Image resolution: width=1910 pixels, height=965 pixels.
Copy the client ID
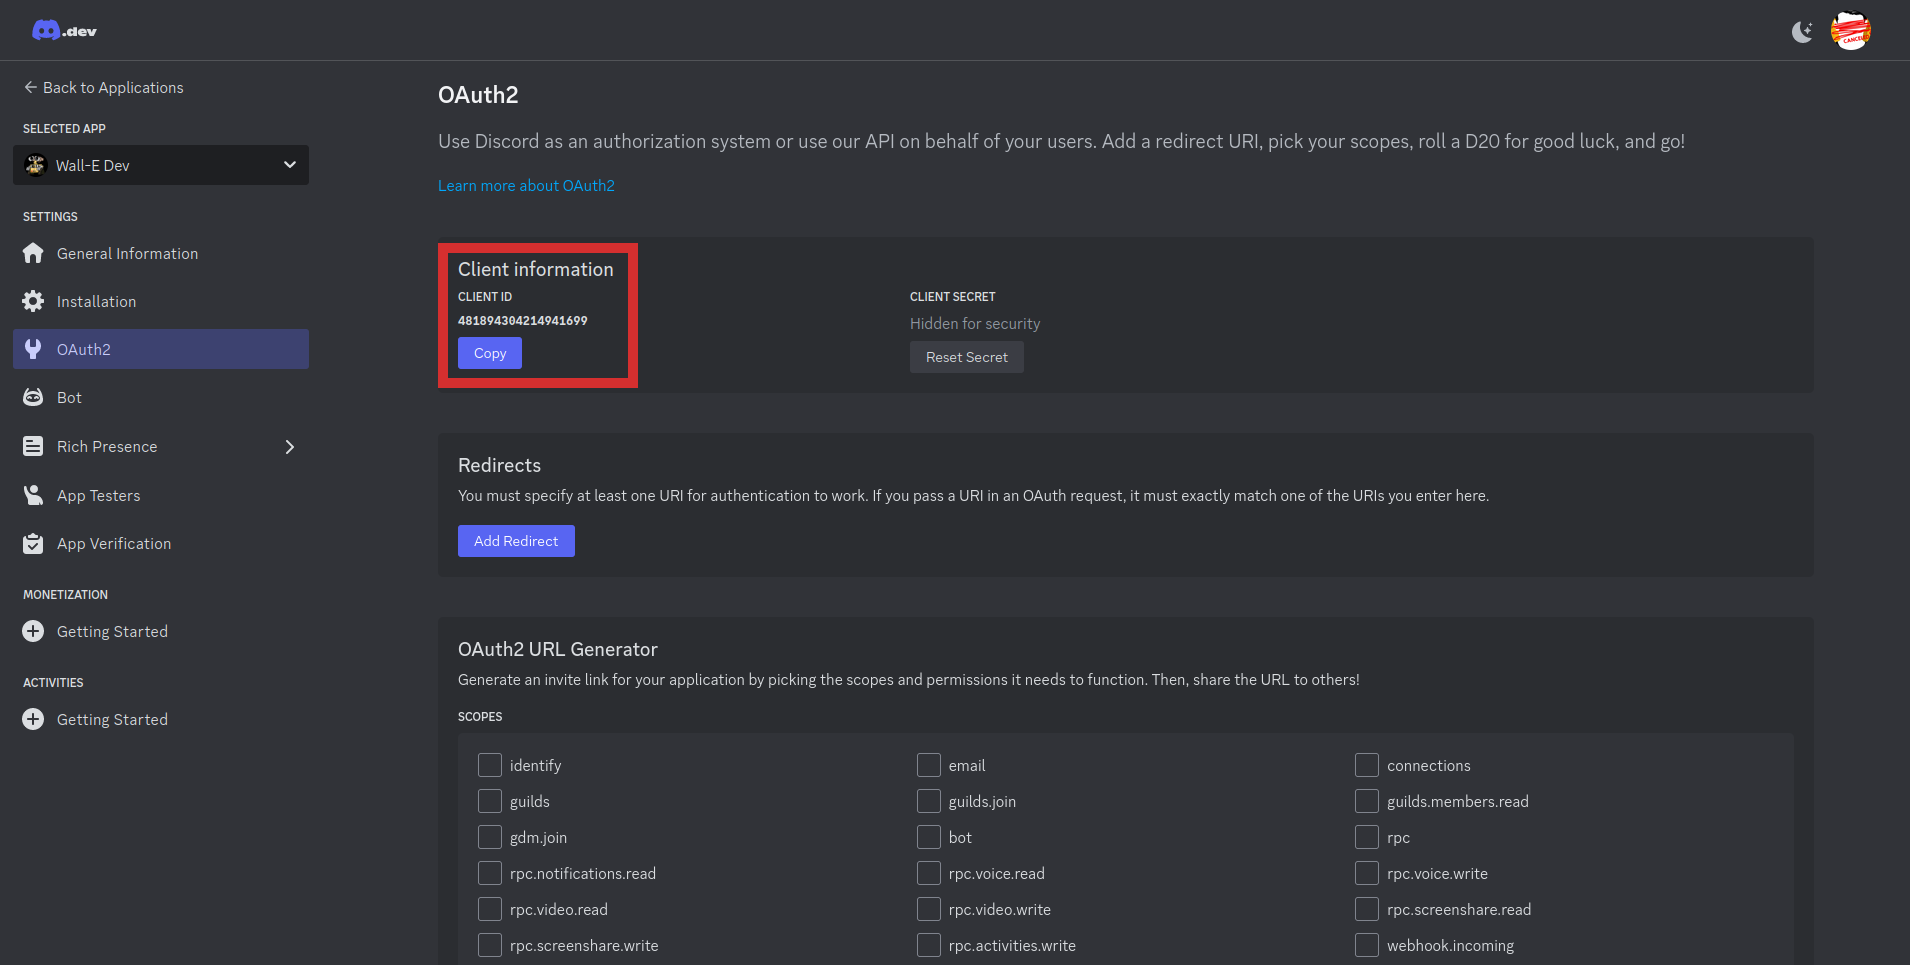pos(490,353)
